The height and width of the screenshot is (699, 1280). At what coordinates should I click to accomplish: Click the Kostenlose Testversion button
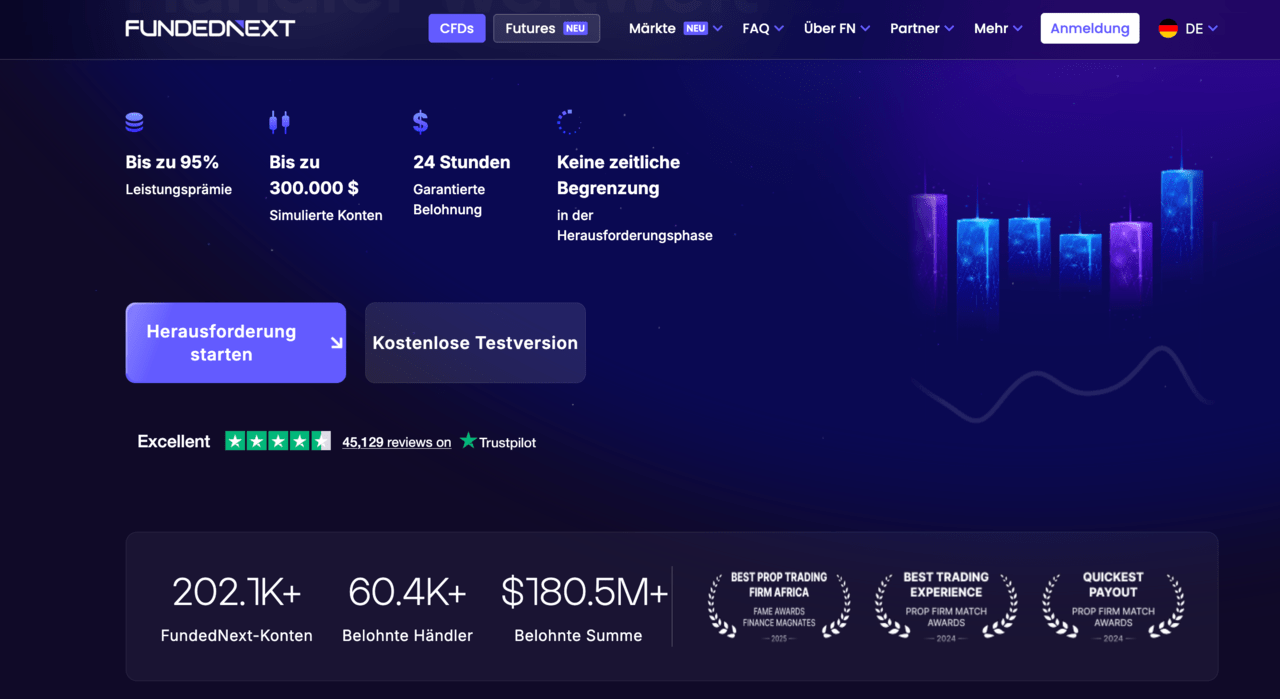475,343
